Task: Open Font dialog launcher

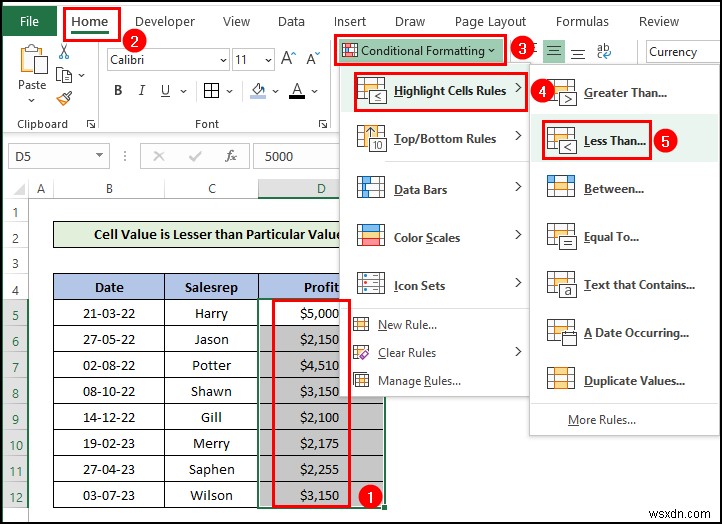Action: (x=323, y=124)
